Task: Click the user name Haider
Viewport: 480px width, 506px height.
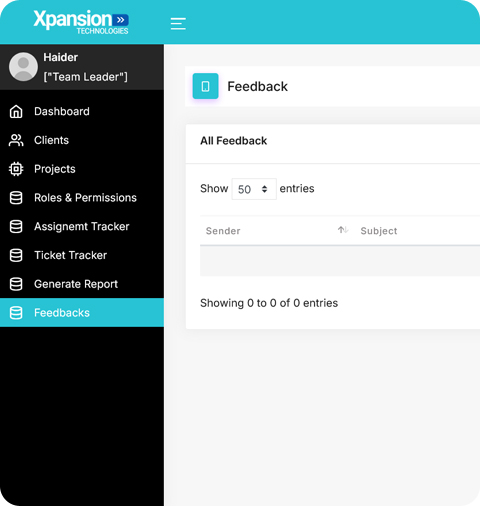Action: [x=60, y=57]
